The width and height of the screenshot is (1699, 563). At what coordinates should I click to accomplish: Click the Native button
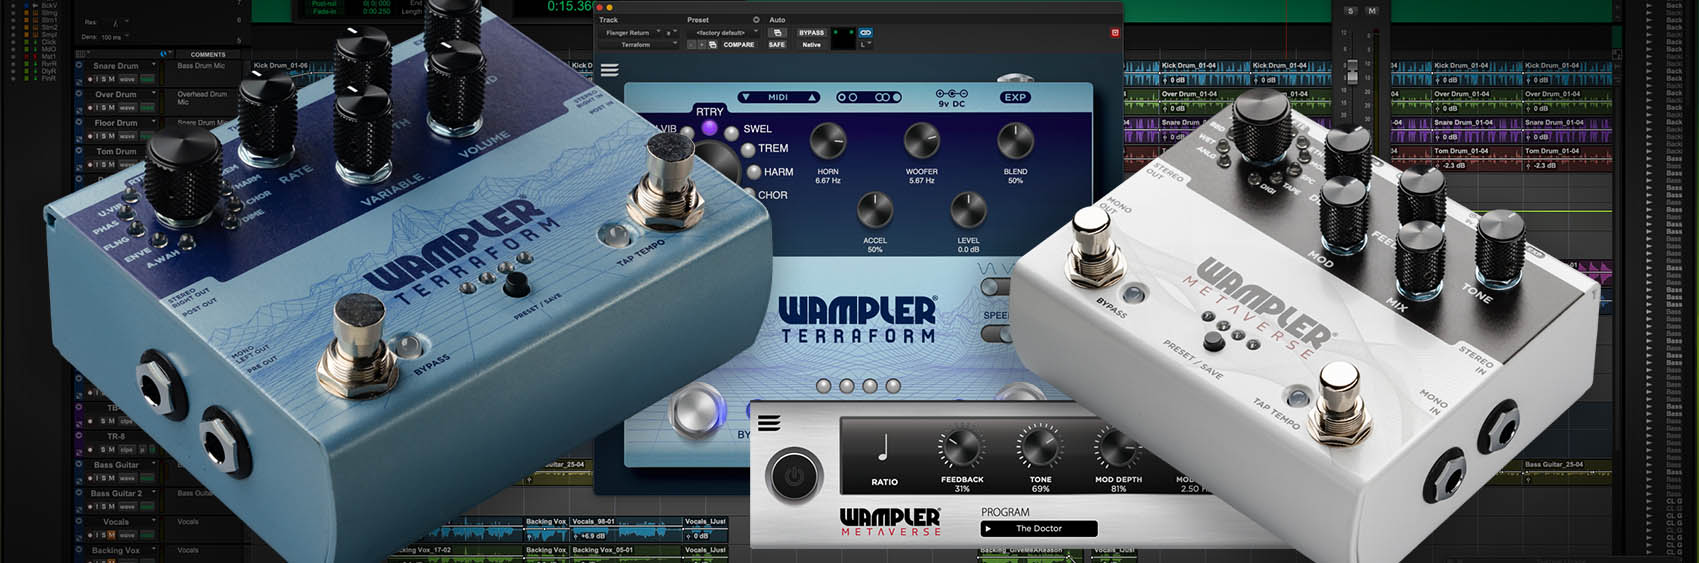click(x=811, y=45)
